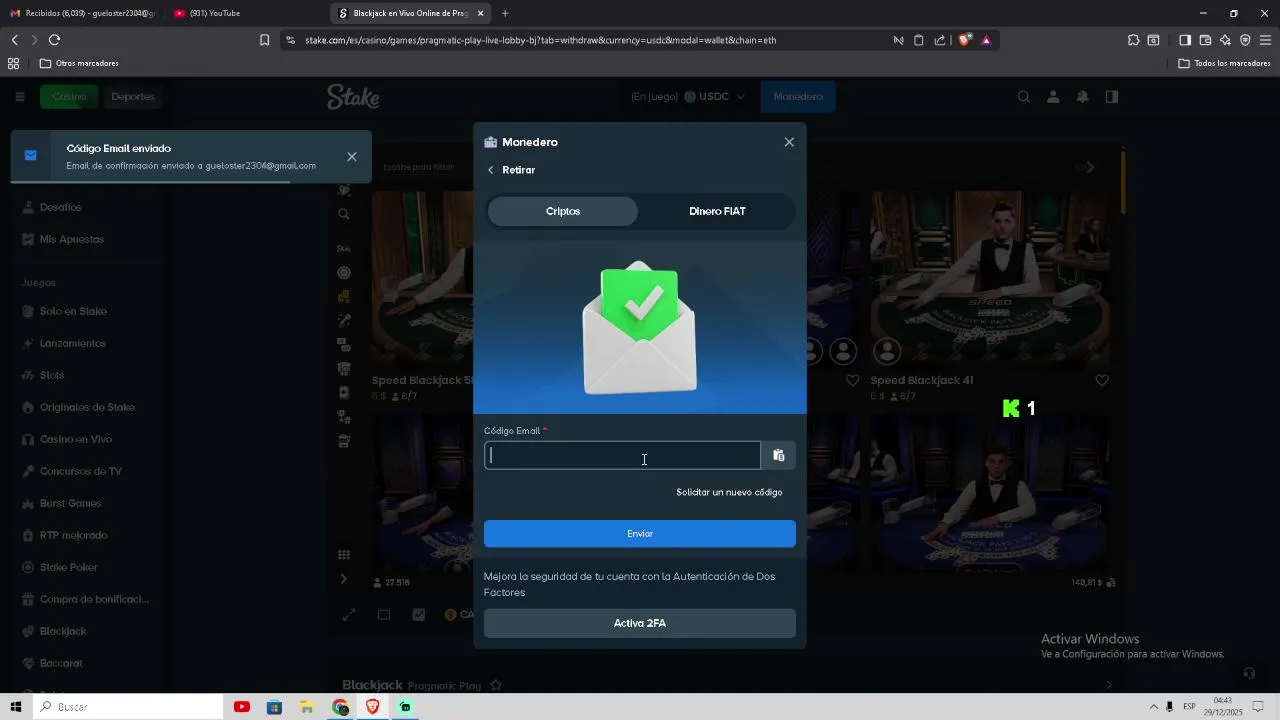Open the Brave wallet icon
This screenshot has width=1280, height=720.
[x=1205, y=40]
